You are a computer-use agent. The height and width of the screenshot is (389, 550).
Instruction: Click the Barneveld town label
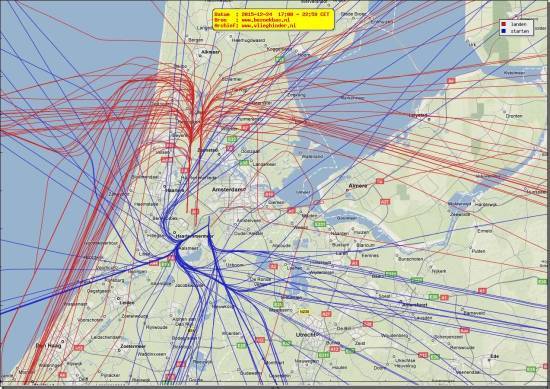474,313
